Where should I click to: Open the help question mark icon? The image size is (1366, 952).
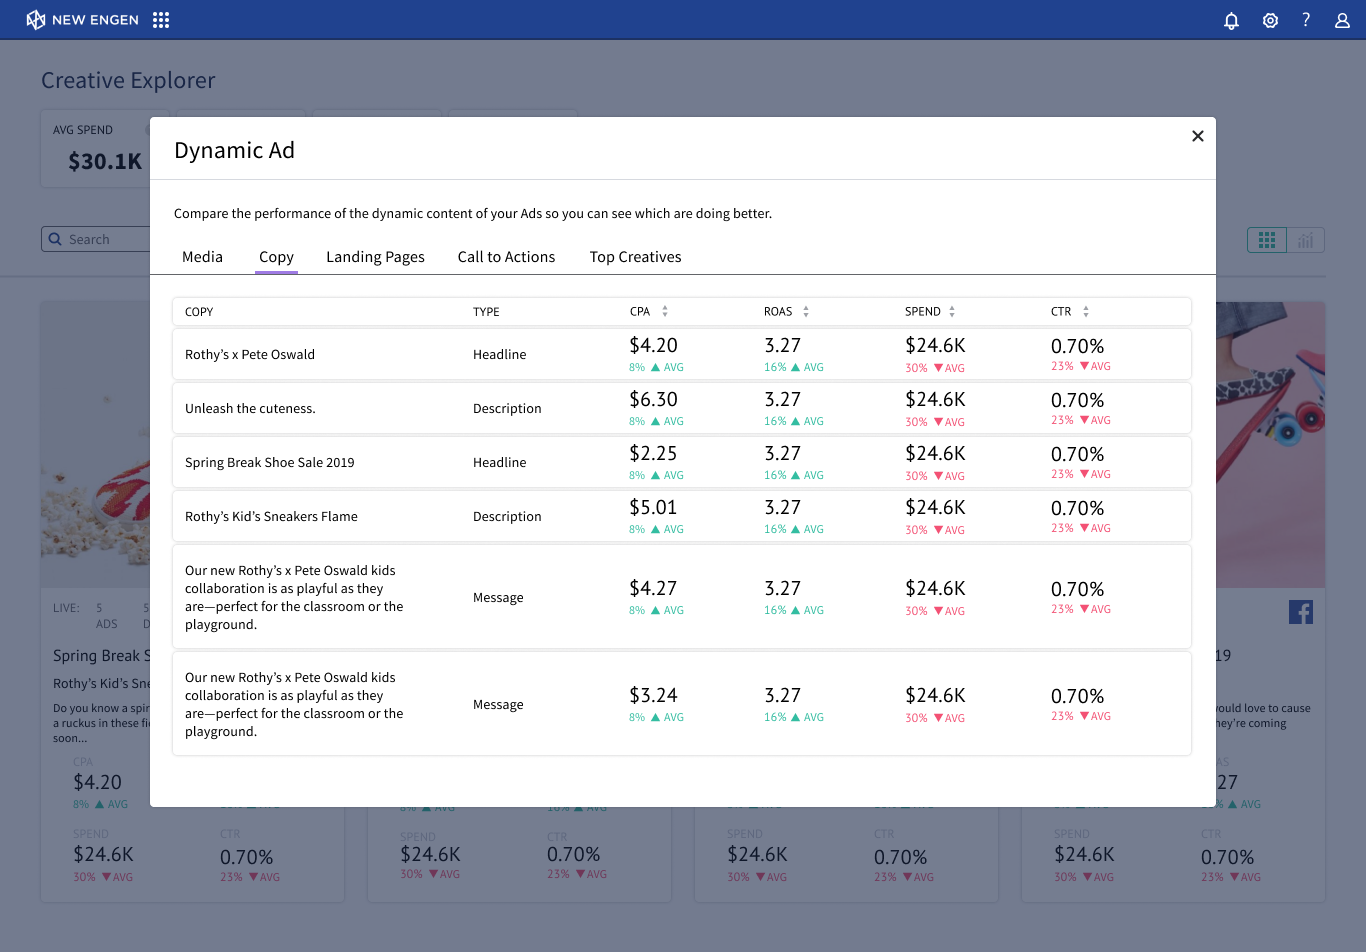point(1306,20)
